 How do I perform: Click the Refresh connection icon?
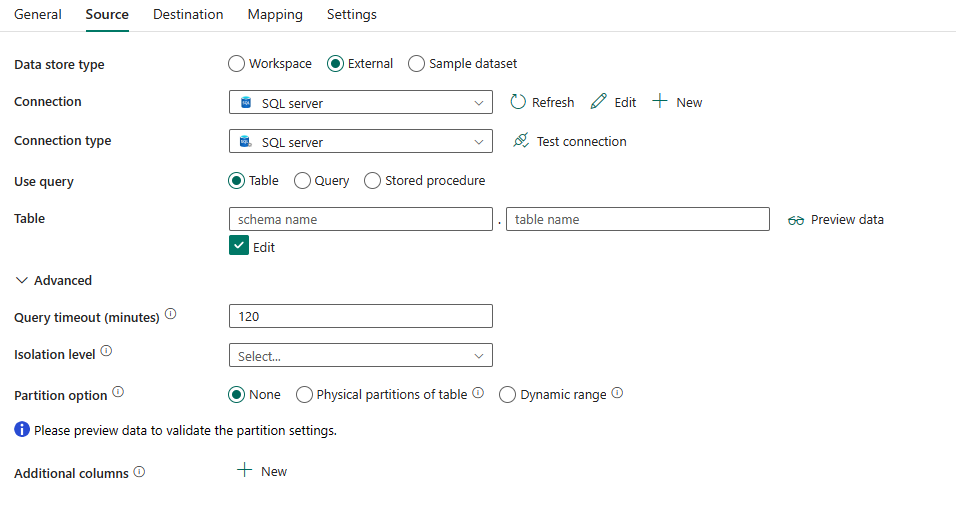[x=518, y=102]
